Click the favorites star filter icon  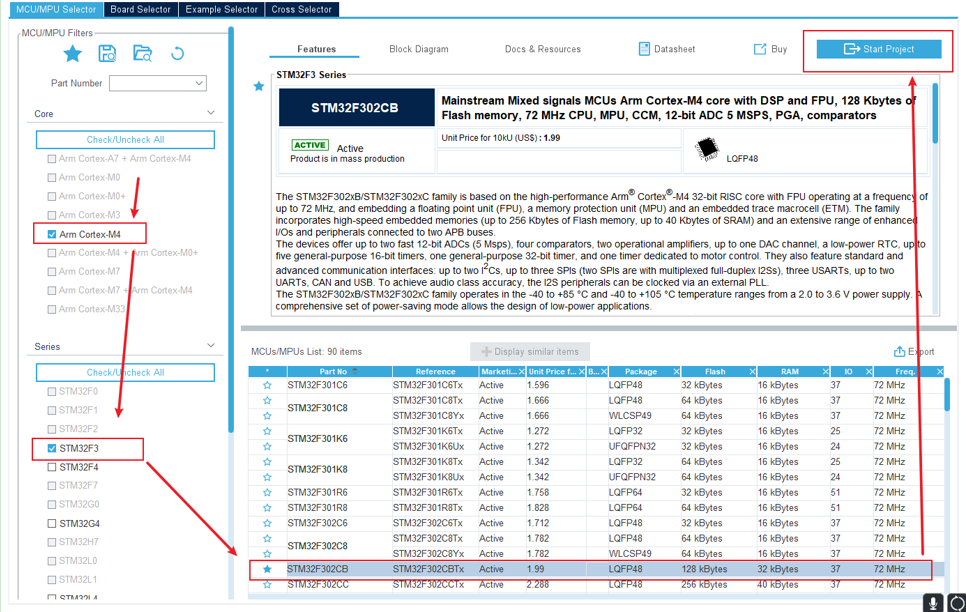[x=73, y=54]
